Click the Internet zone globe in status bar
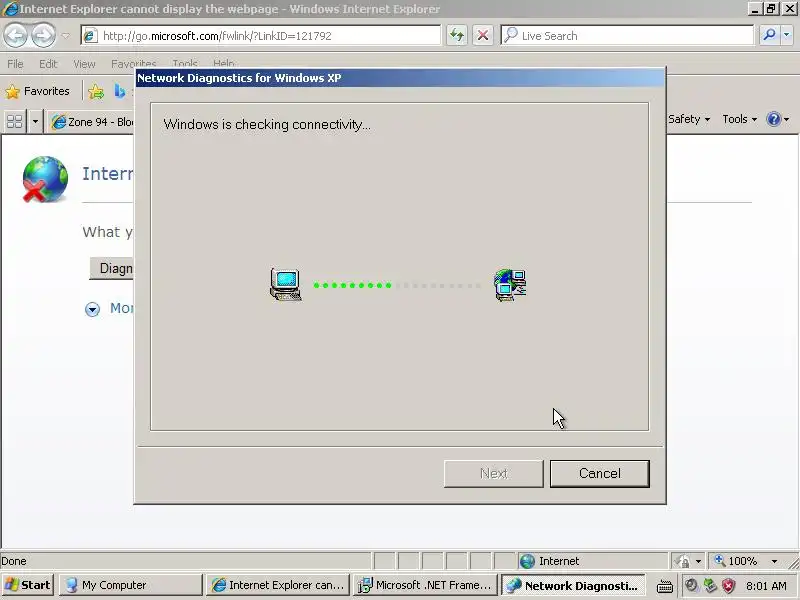800x600 pixels. (x=527, y=561)
